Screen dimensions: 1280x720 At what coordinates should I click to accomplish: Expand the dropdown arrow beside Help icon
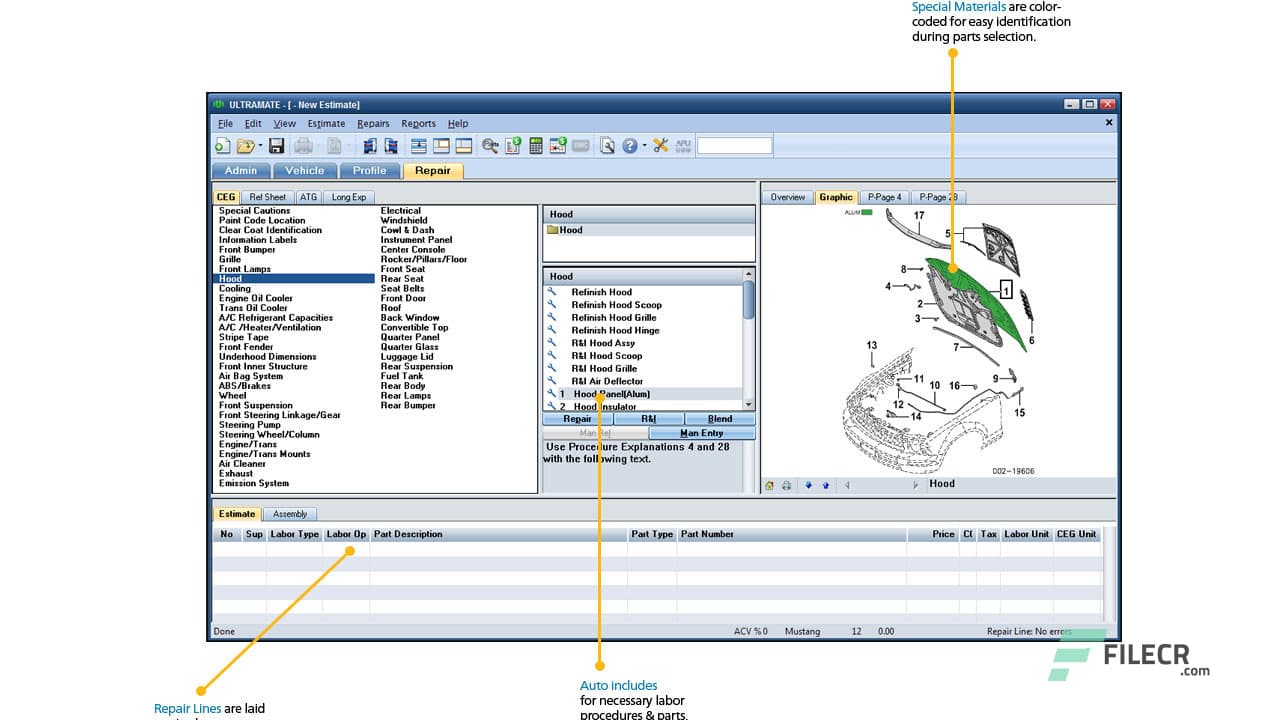(644, 147)
